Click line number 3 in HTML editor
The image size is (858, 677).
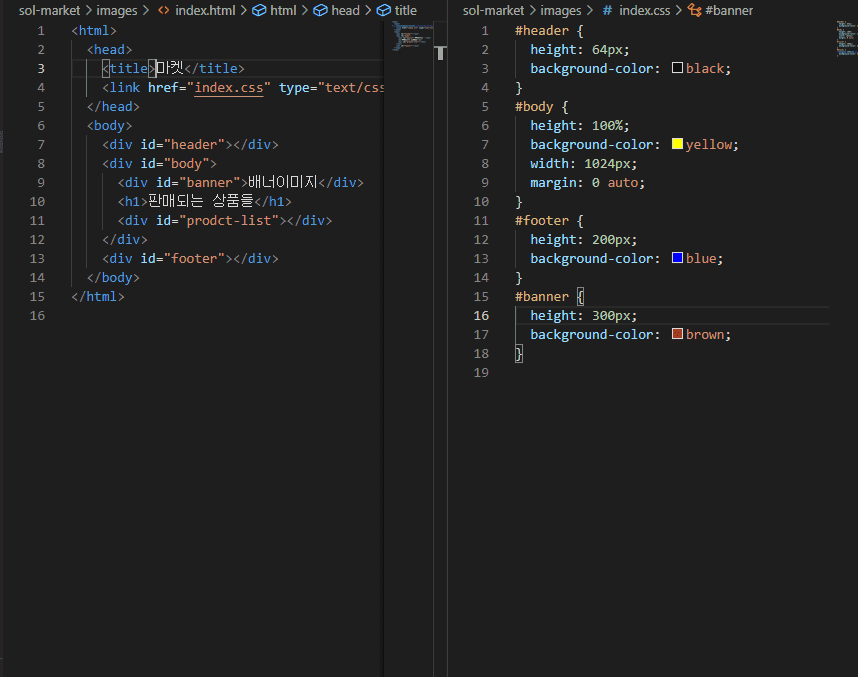(41, 68)
